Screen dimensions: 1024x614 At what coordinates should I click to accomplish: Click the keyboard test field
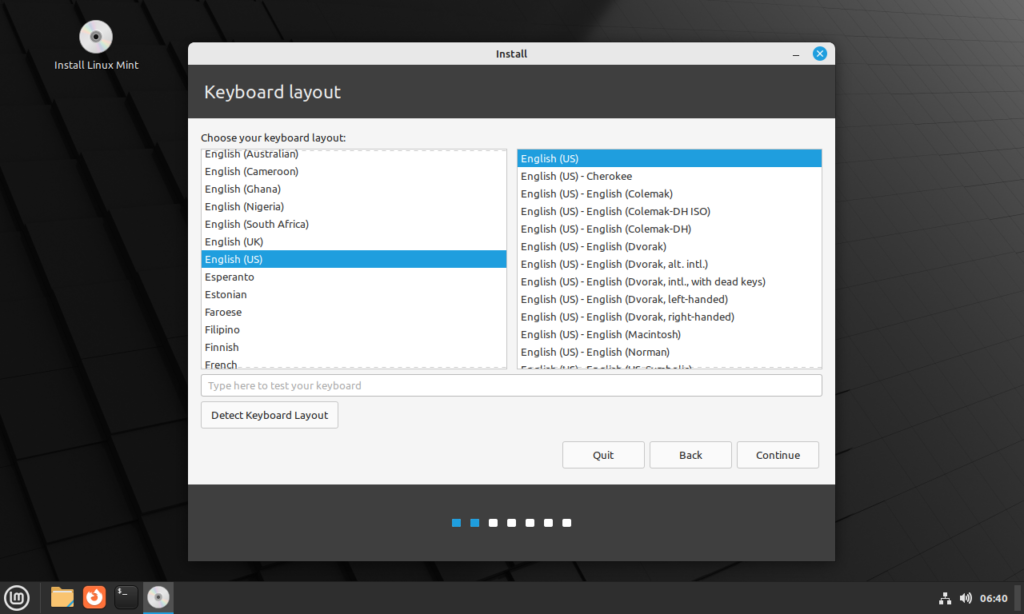tap(511, 385)
